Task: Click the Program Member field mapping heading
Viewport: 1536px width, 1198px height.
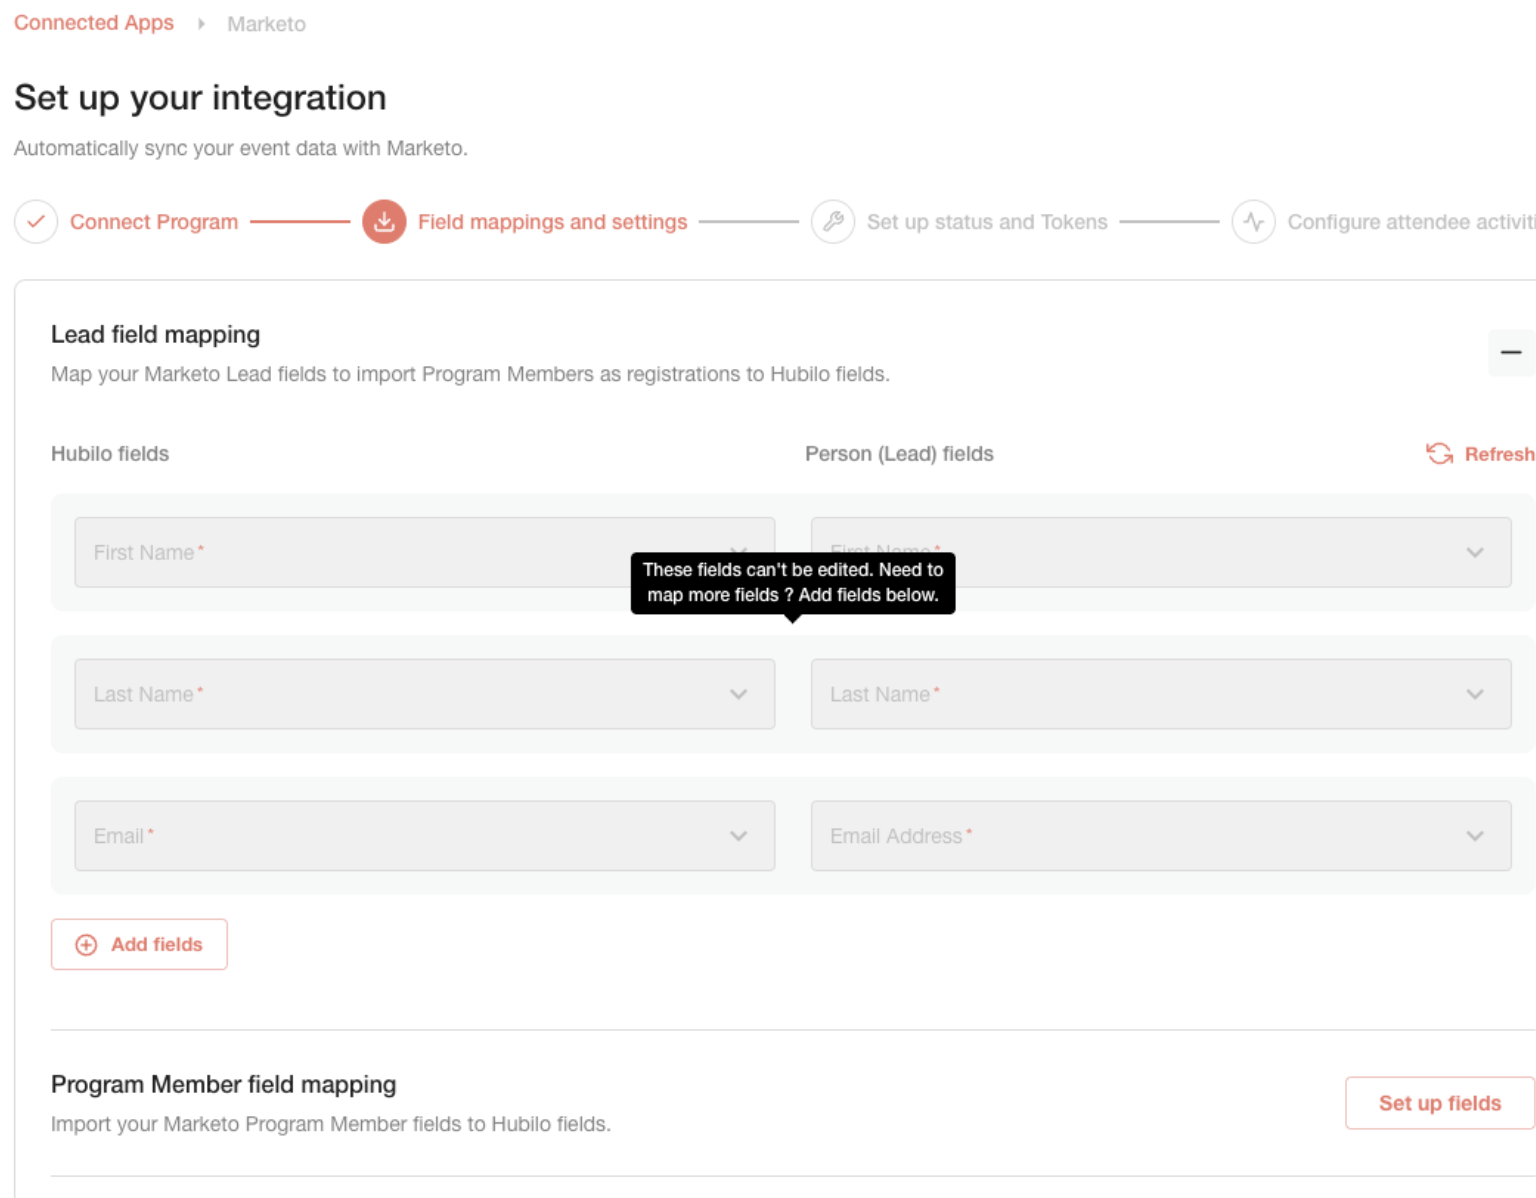Action: click(224, 1084)
